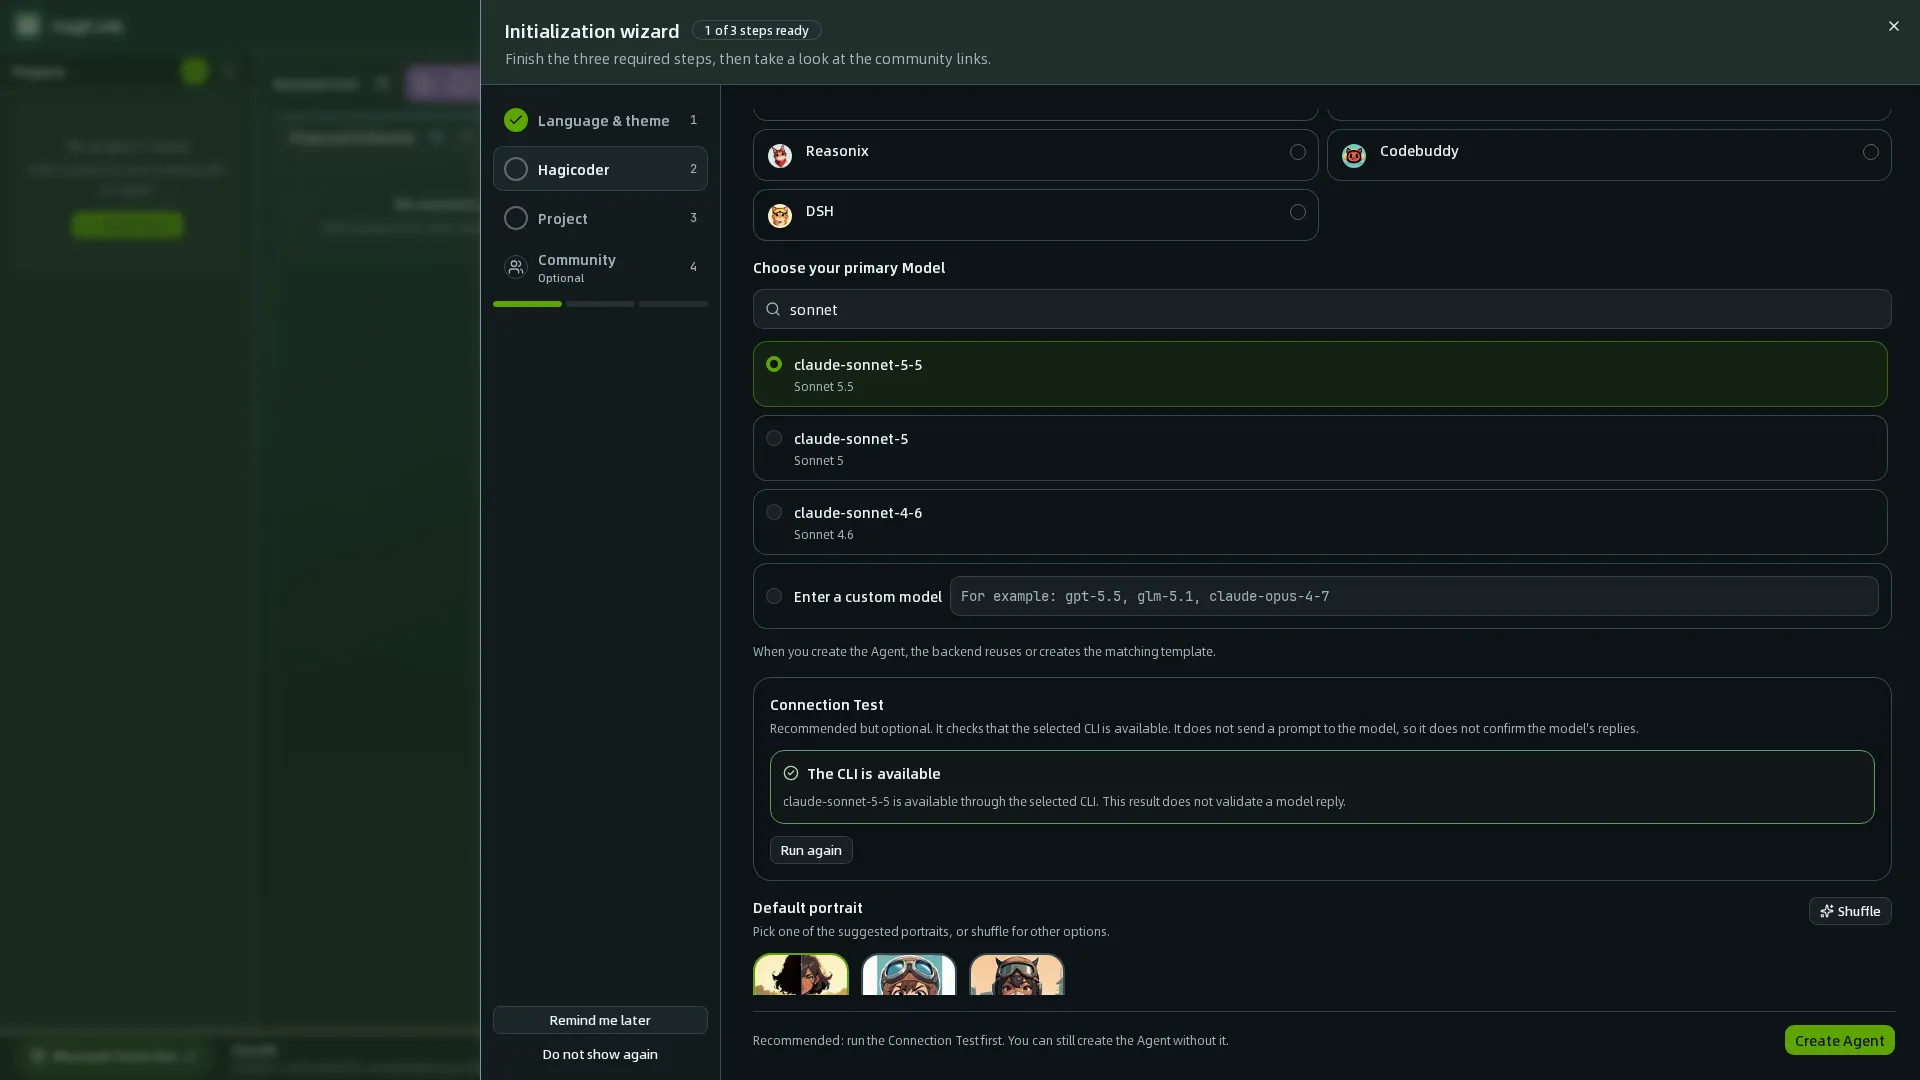The width and height of the screenshot is (1920, 1080).
Task: Click Create Agent
Action: [x=1840, y=1040]
